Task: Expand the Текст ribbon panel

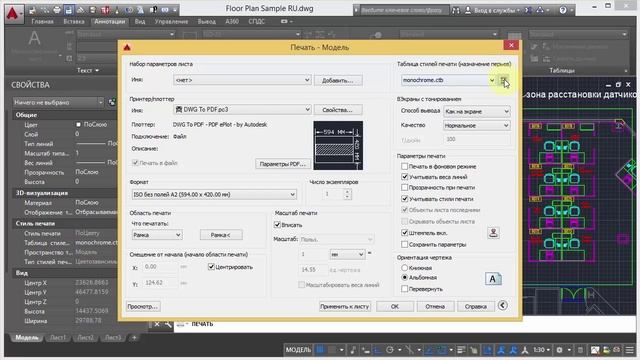Action: [88, 71]
